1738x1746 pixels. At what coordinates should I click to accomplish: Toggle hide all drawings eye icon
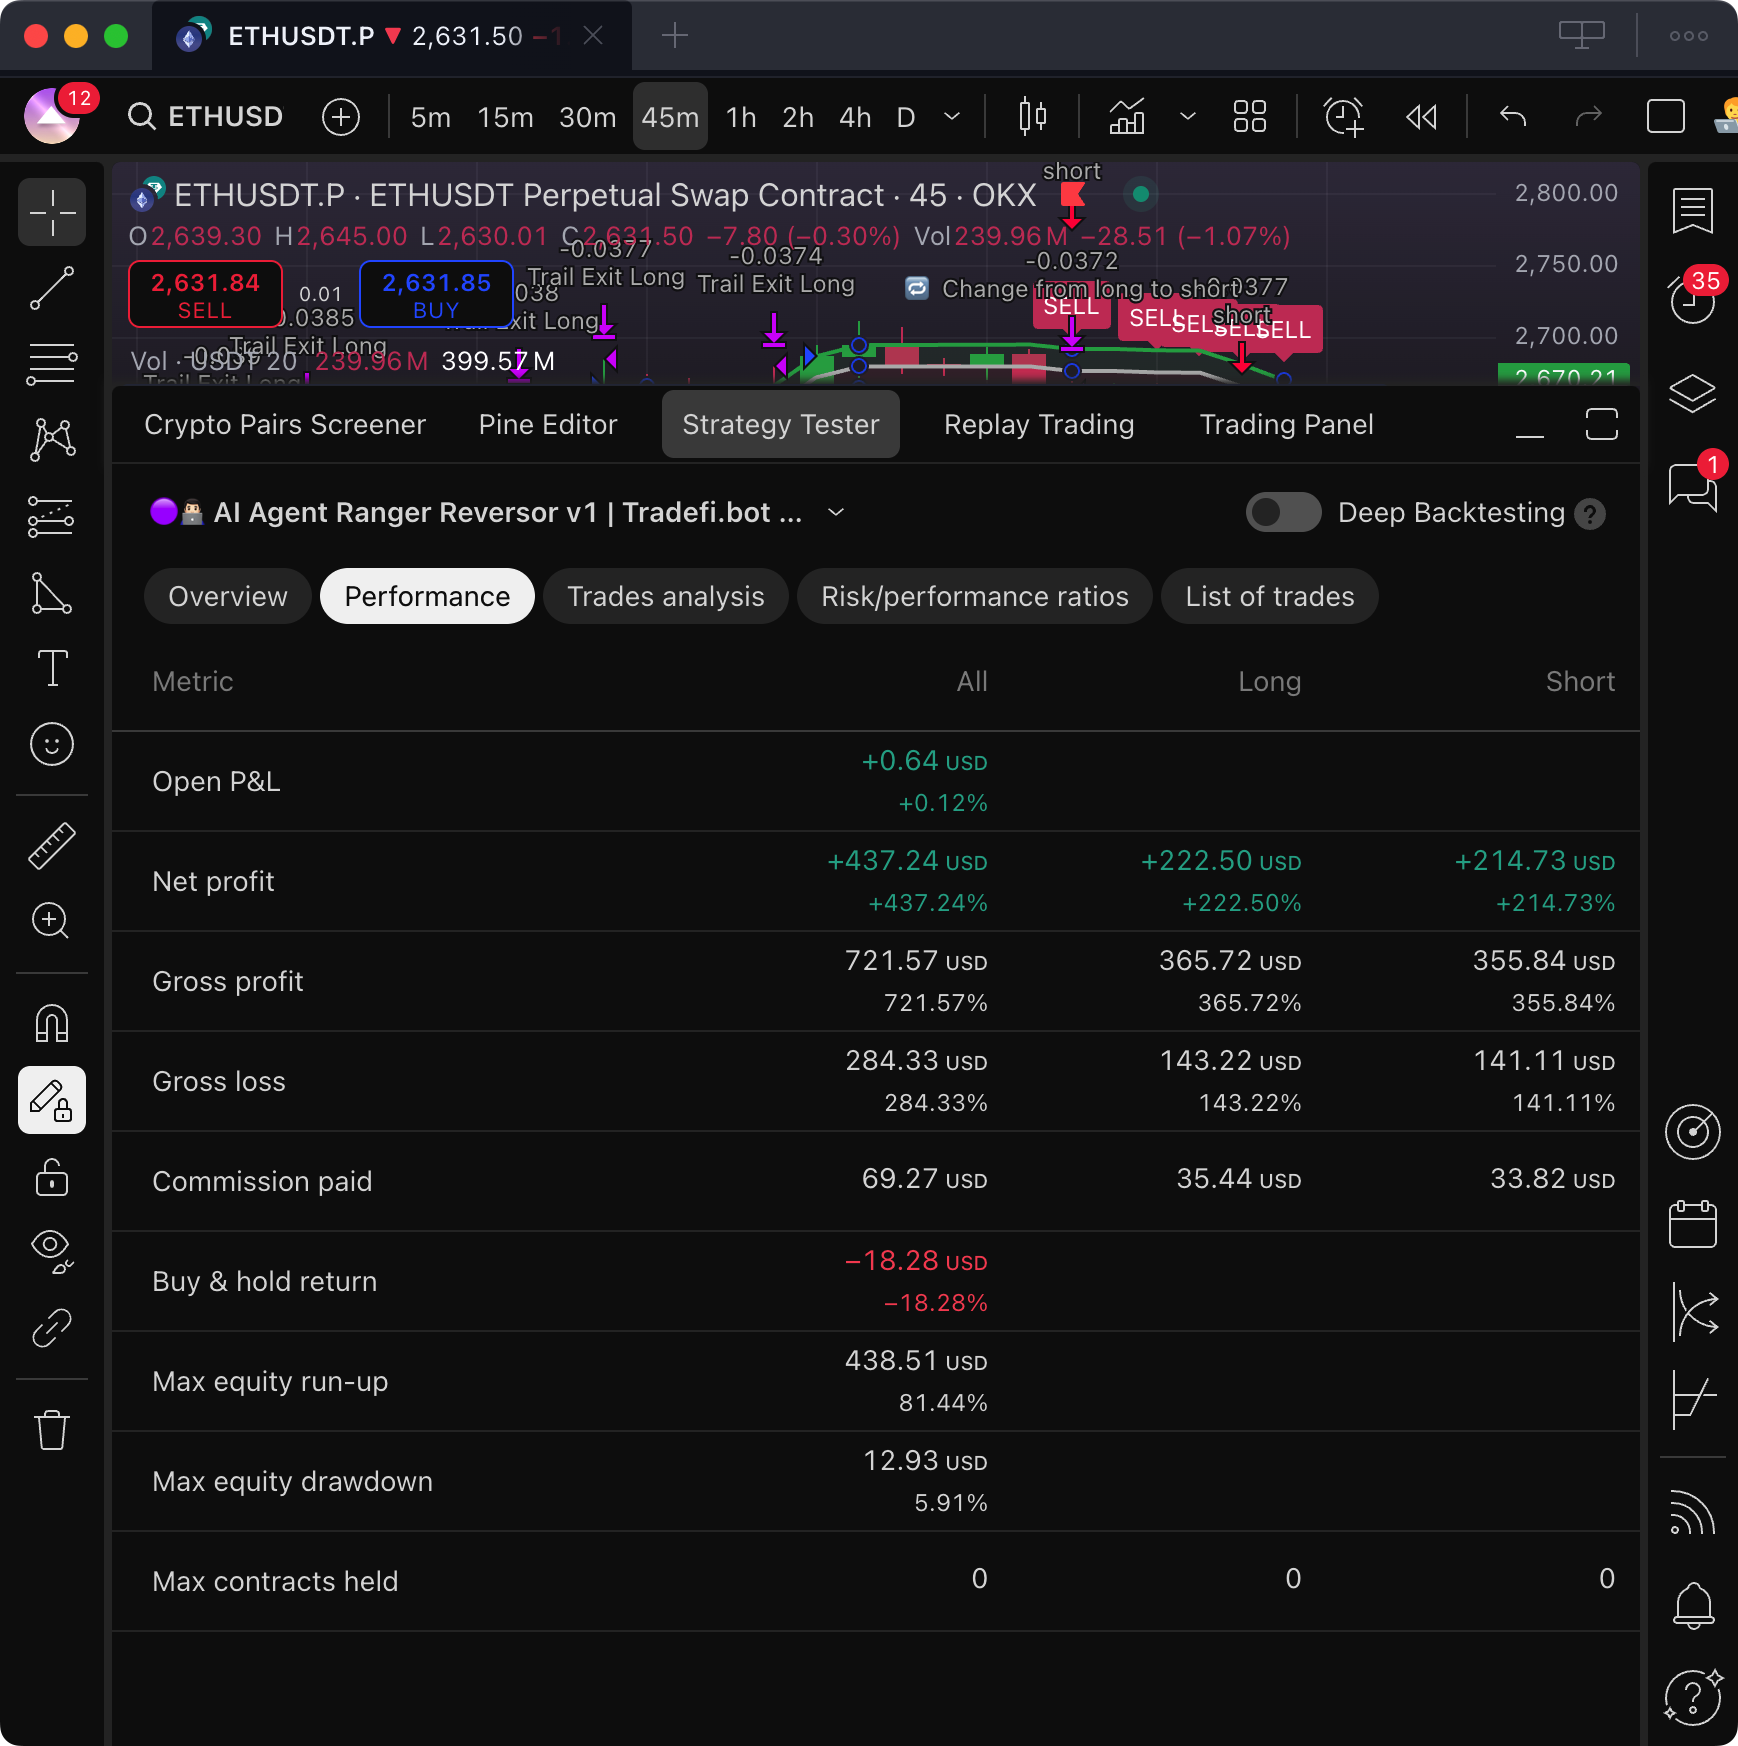[x=52, y=1250]
